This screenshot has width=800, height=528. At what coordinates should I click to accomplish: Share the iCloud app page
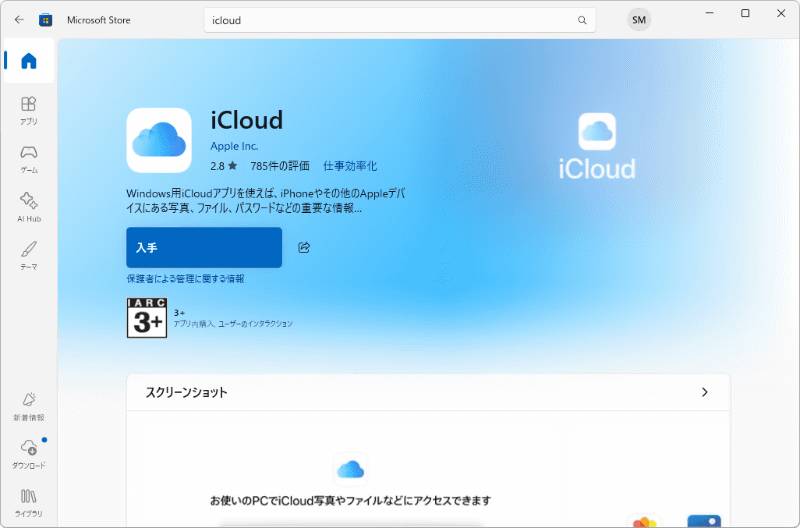(x=304, y=247)
